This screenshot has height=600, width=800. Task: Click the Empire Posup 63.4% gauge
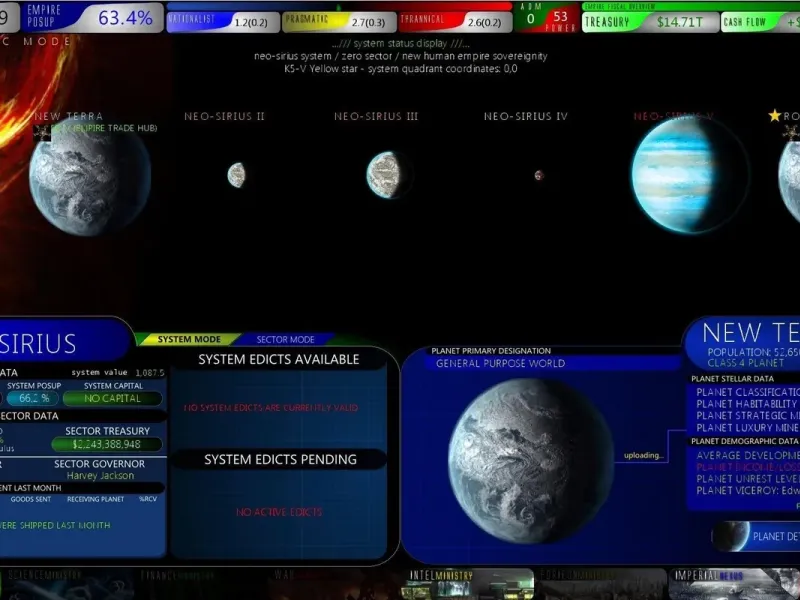93,17
